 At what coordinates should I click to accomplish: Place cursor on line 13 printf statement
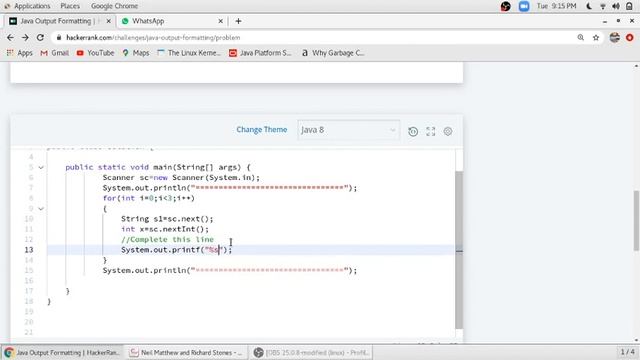click(176, 250)
